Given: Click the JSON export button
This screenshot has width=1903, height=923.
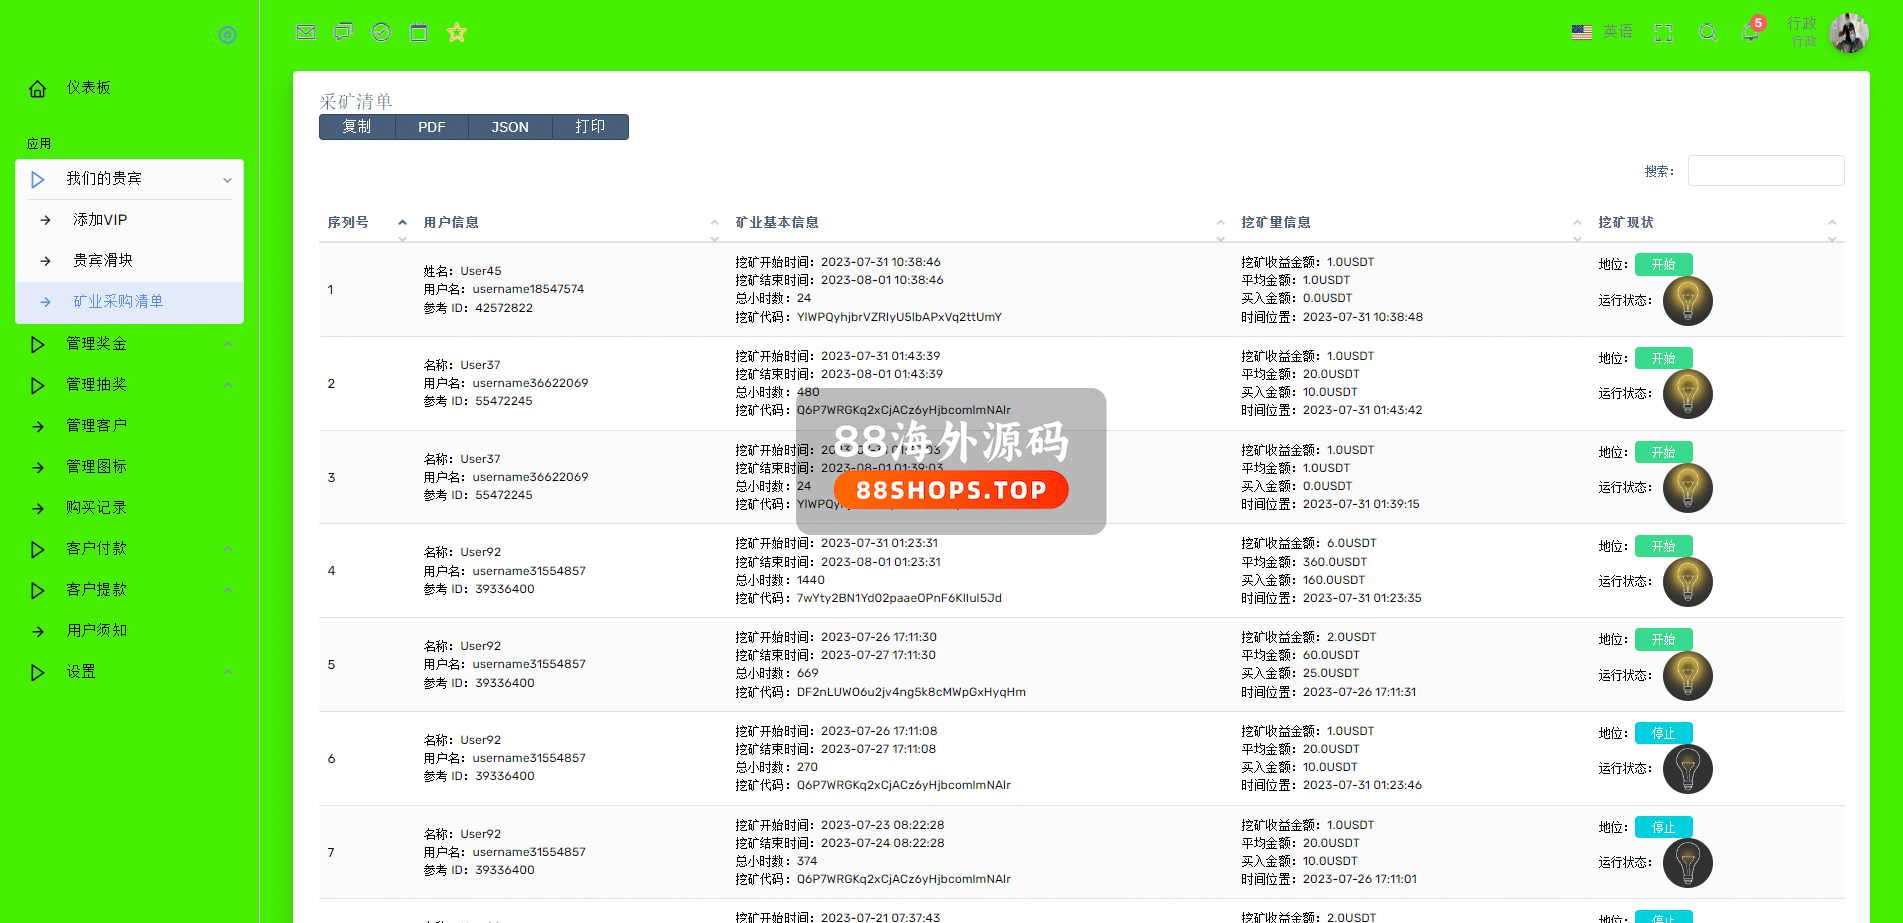Looking at the screenshot, I should 509,127.
